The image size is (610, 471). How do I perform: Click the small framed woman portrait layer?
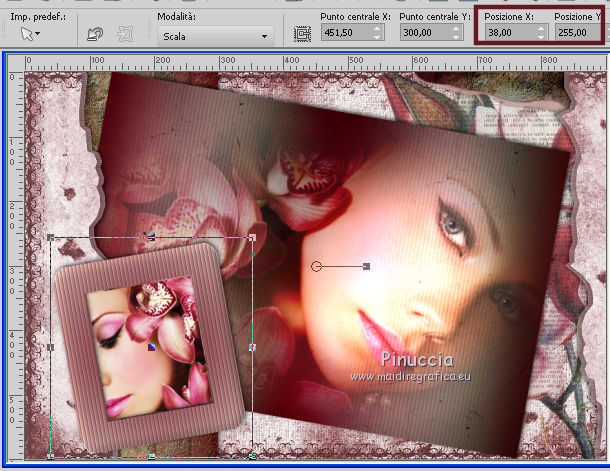(x=149, y=347)
